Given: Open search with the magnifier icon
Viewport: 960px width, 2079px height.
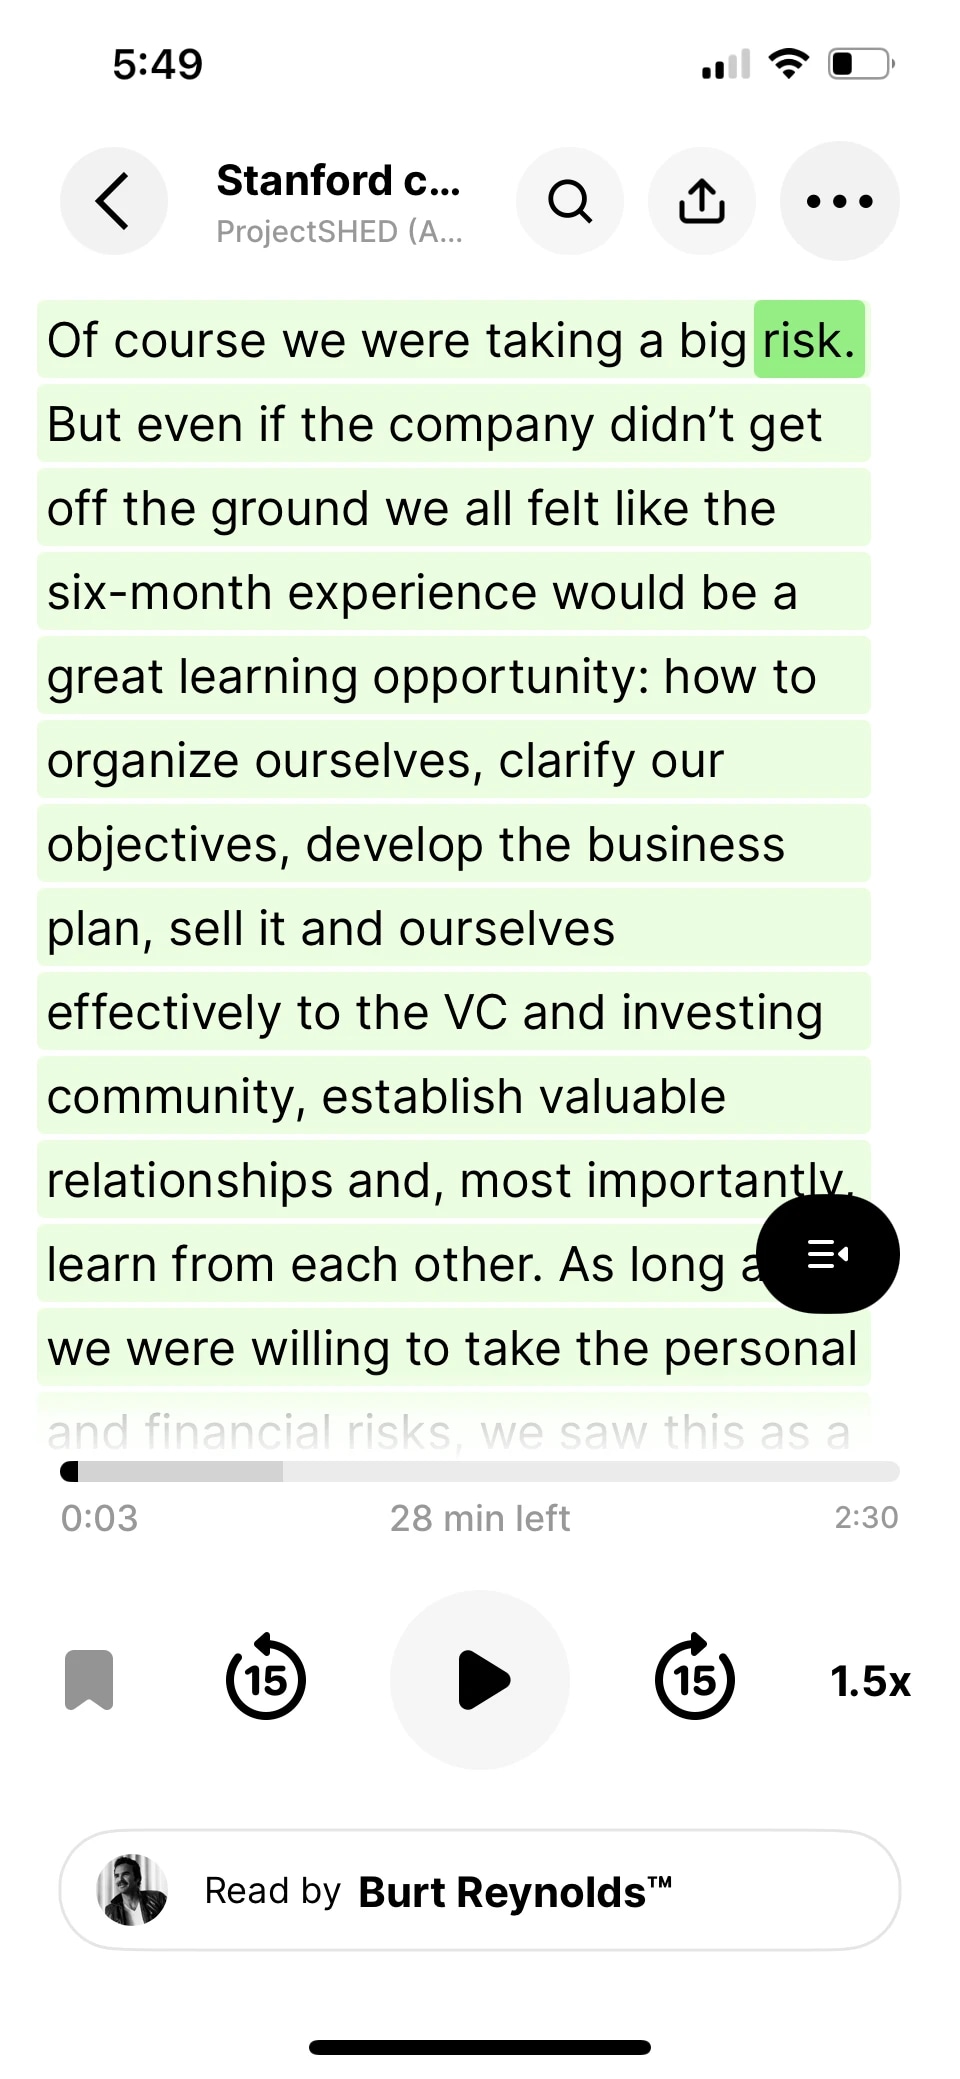Looking at the screenshot, I should (570, 201).
